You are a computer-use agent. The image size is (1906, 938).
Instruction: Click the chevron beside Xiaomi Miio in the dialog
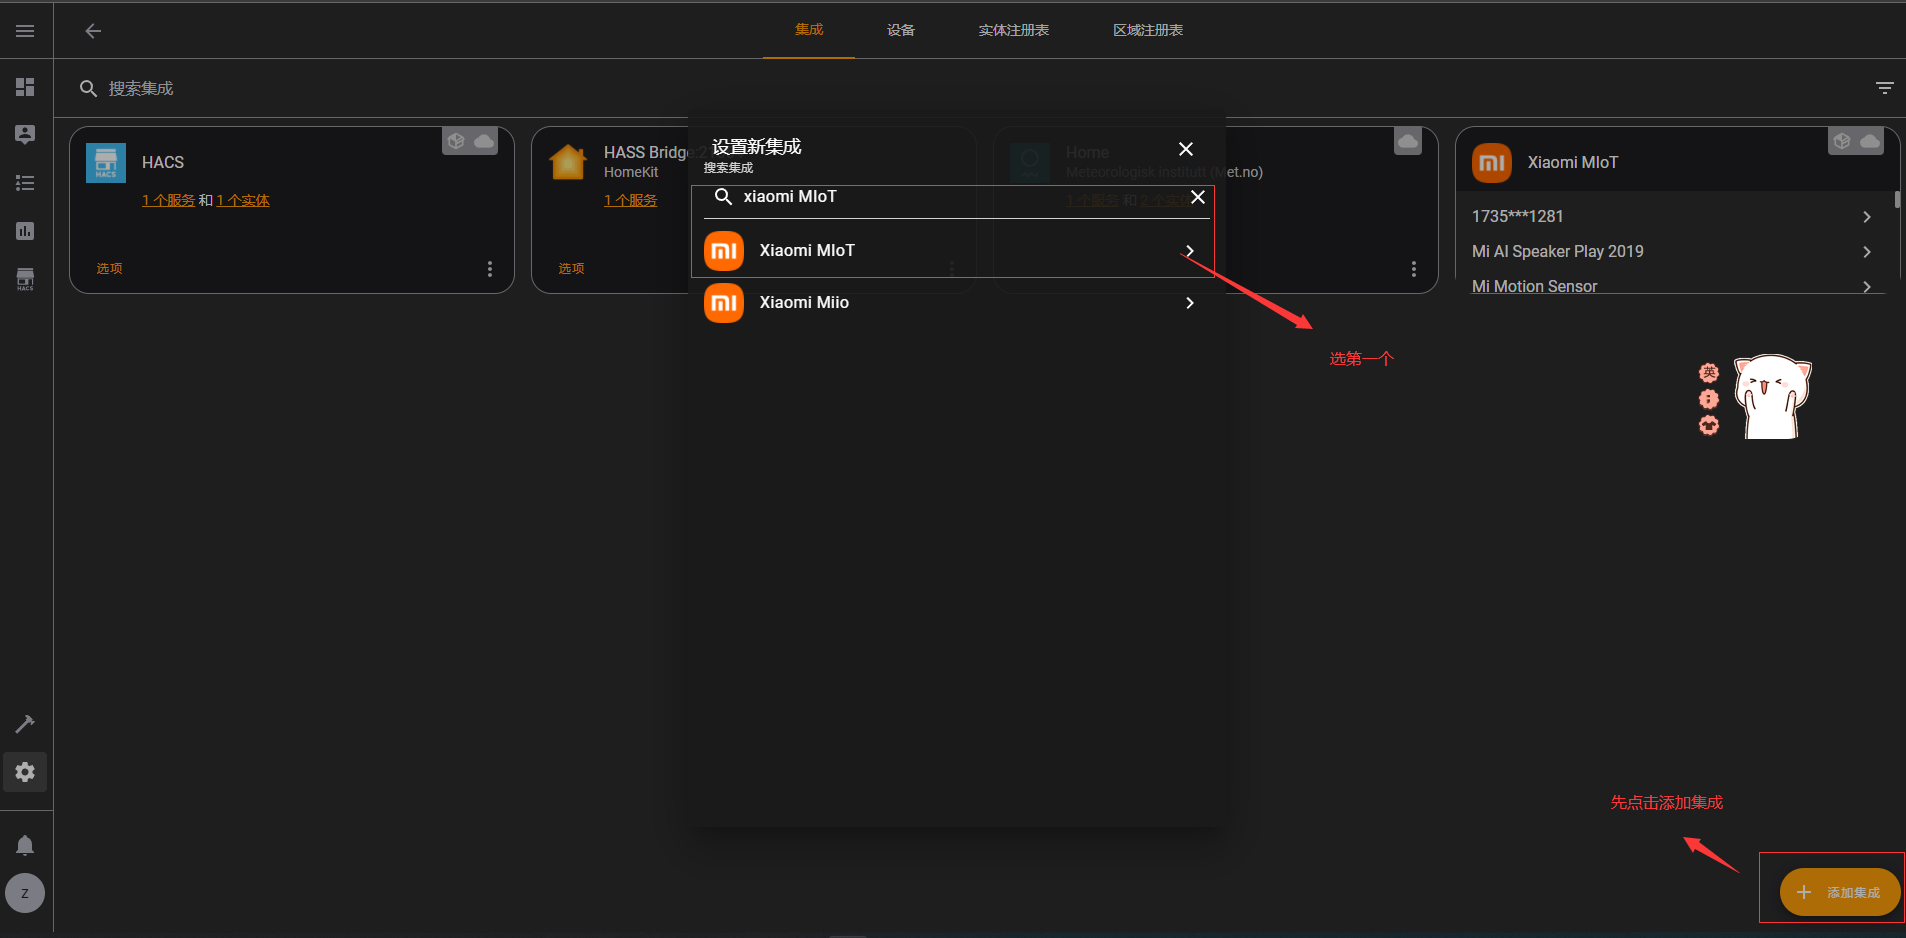[1190, 303]
